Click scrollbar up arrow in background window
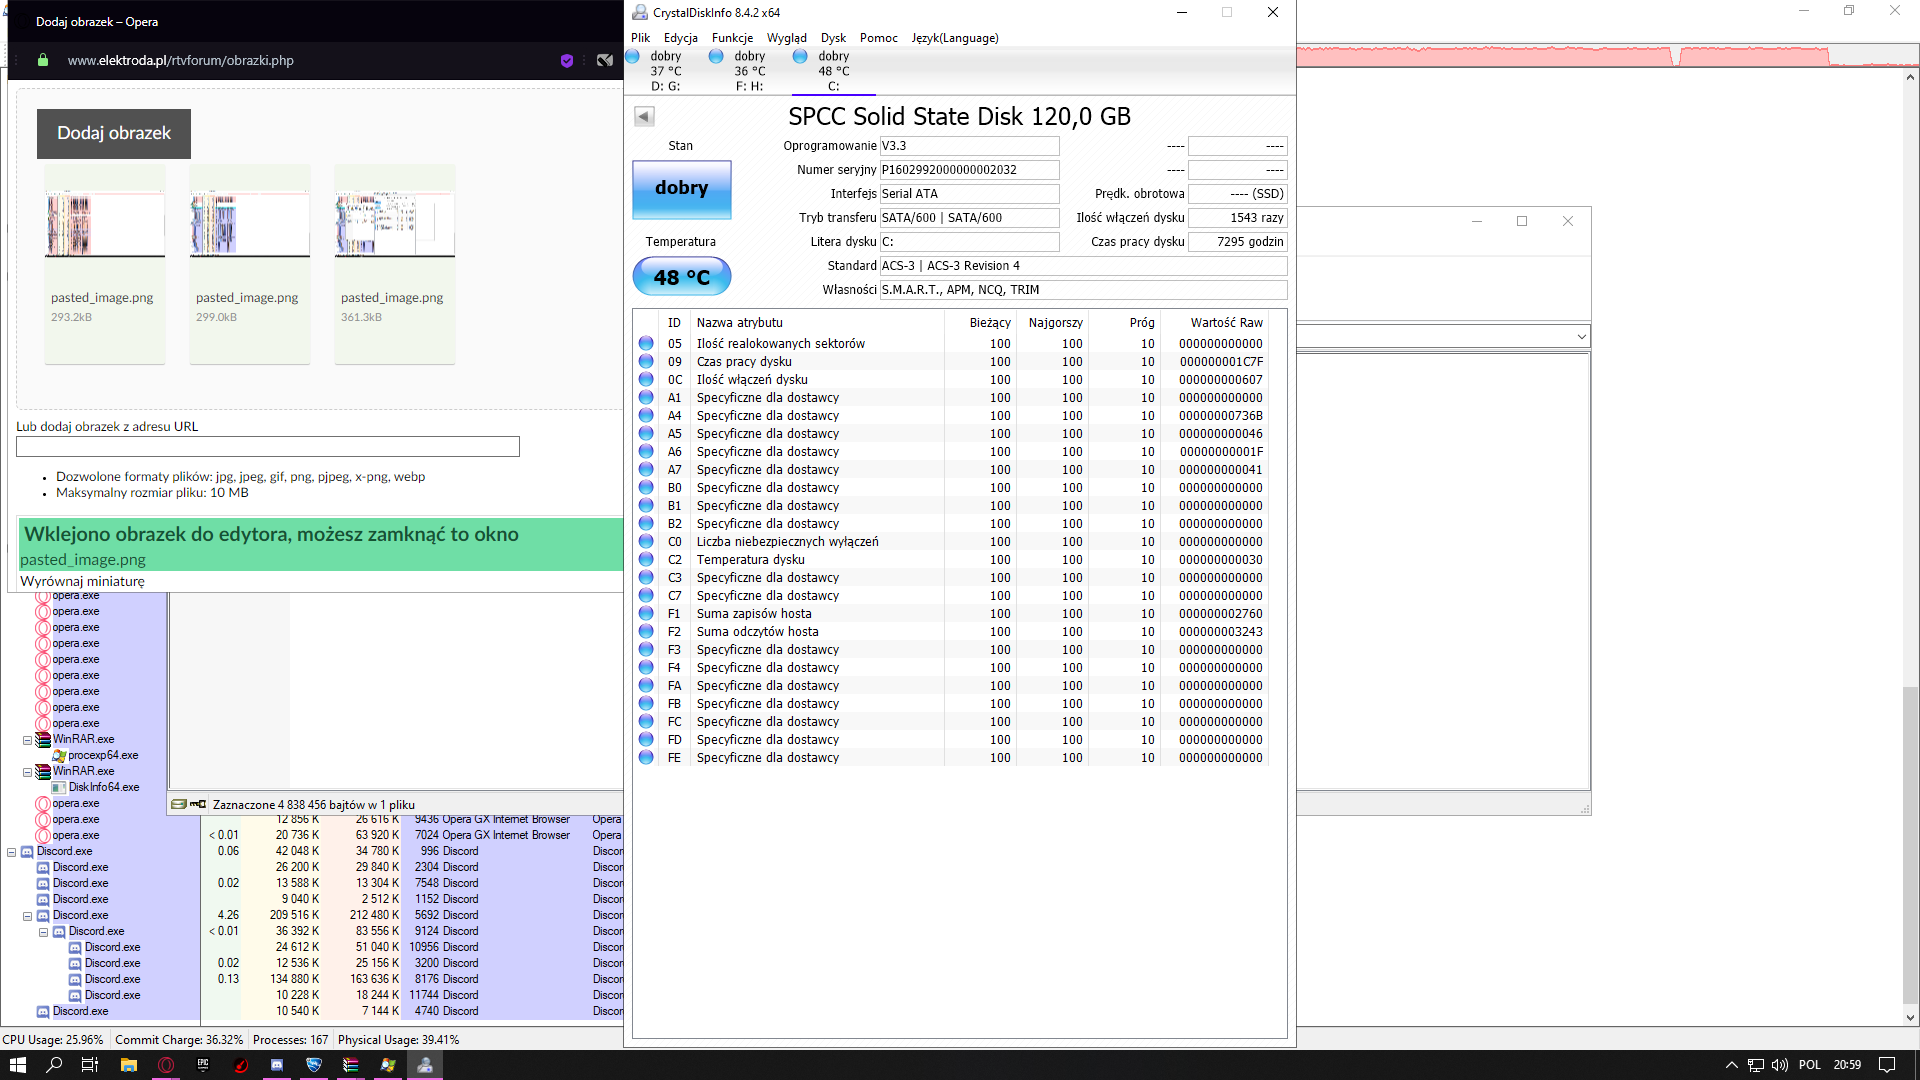Viewport: 1920px width, 1080px height. [1910, 77]
